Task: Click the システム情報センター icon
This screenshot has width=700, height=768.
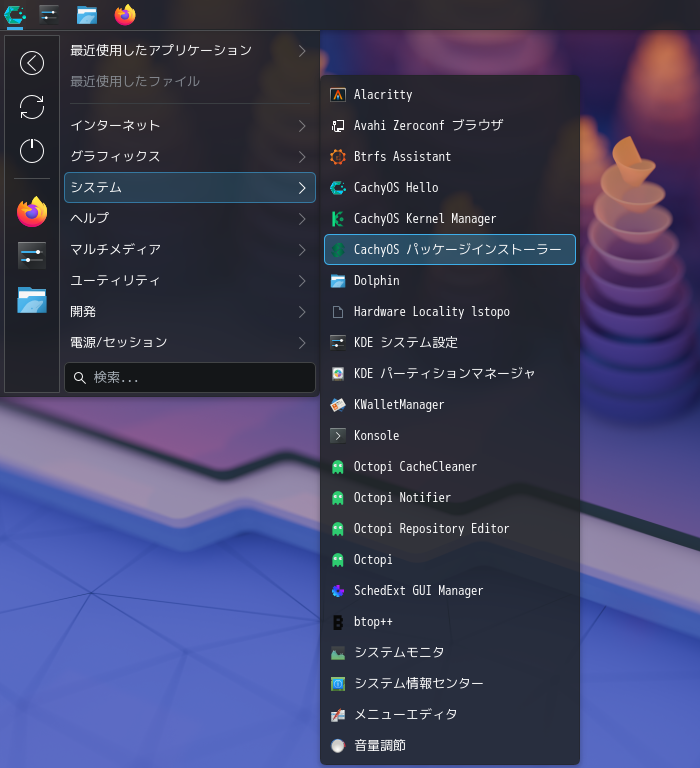Action: 338,684
